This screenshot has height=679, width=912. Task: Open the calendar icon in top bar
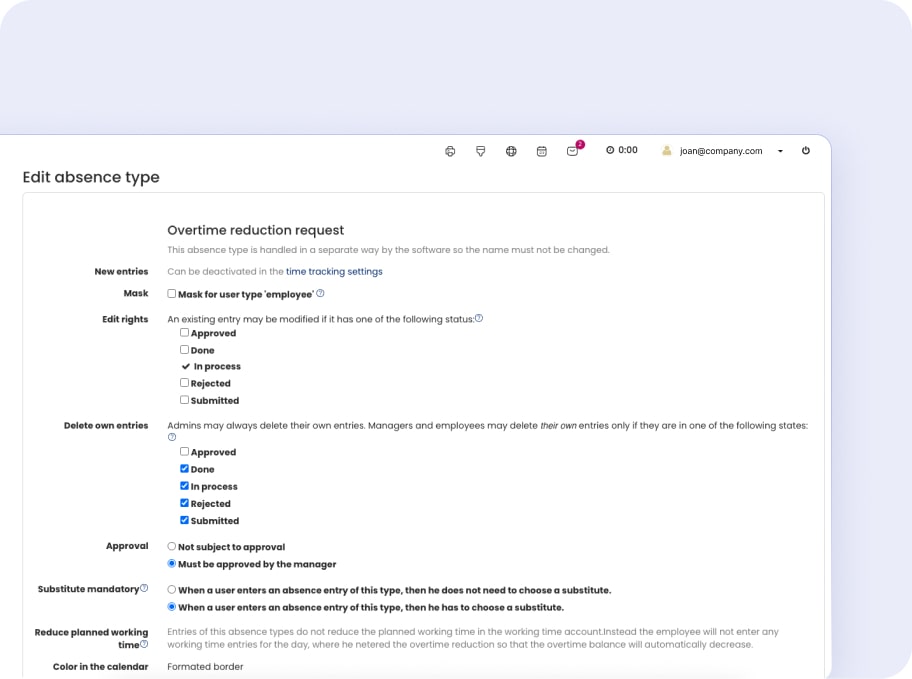[x=542, y=151]
